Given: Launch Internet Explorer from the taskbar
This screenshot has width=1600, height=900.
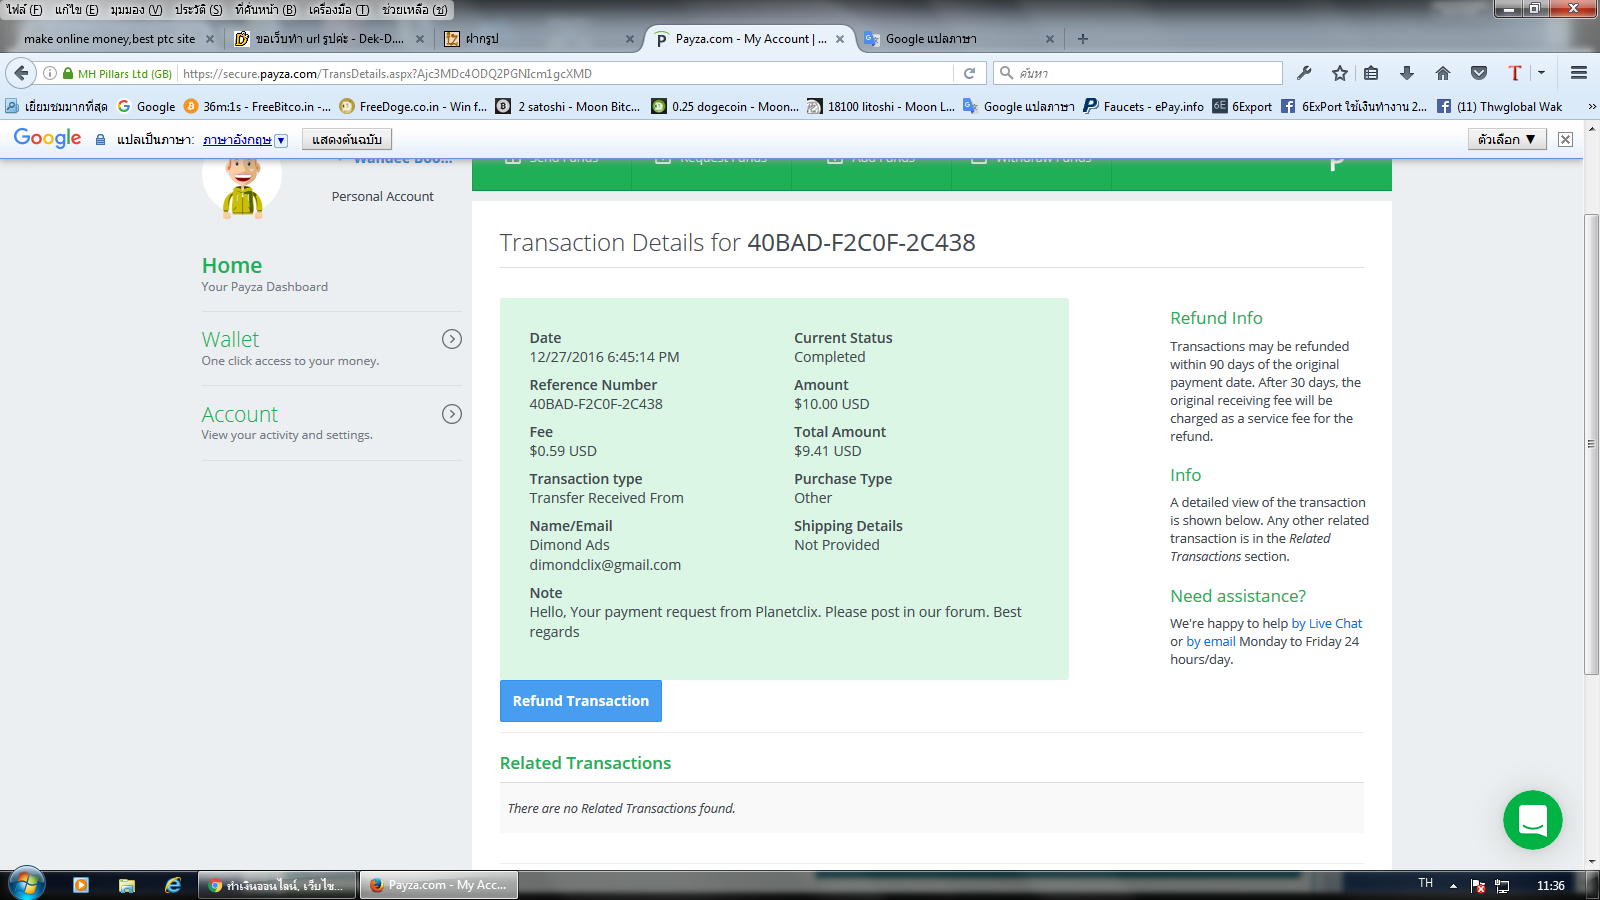Looking at the screenshot, I should (173, 885).
